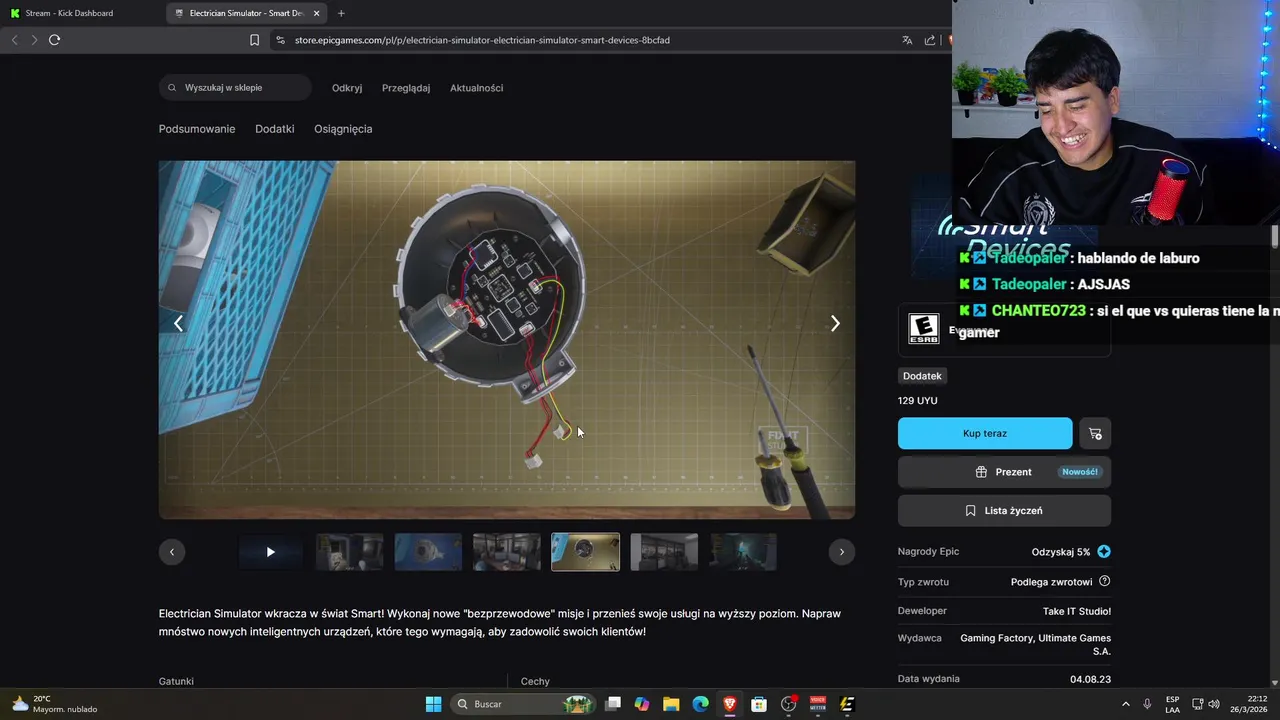Viewport: 1280px width, 720px height.
Task: Click the share icon in address bar
Action: tap(930, 40)
